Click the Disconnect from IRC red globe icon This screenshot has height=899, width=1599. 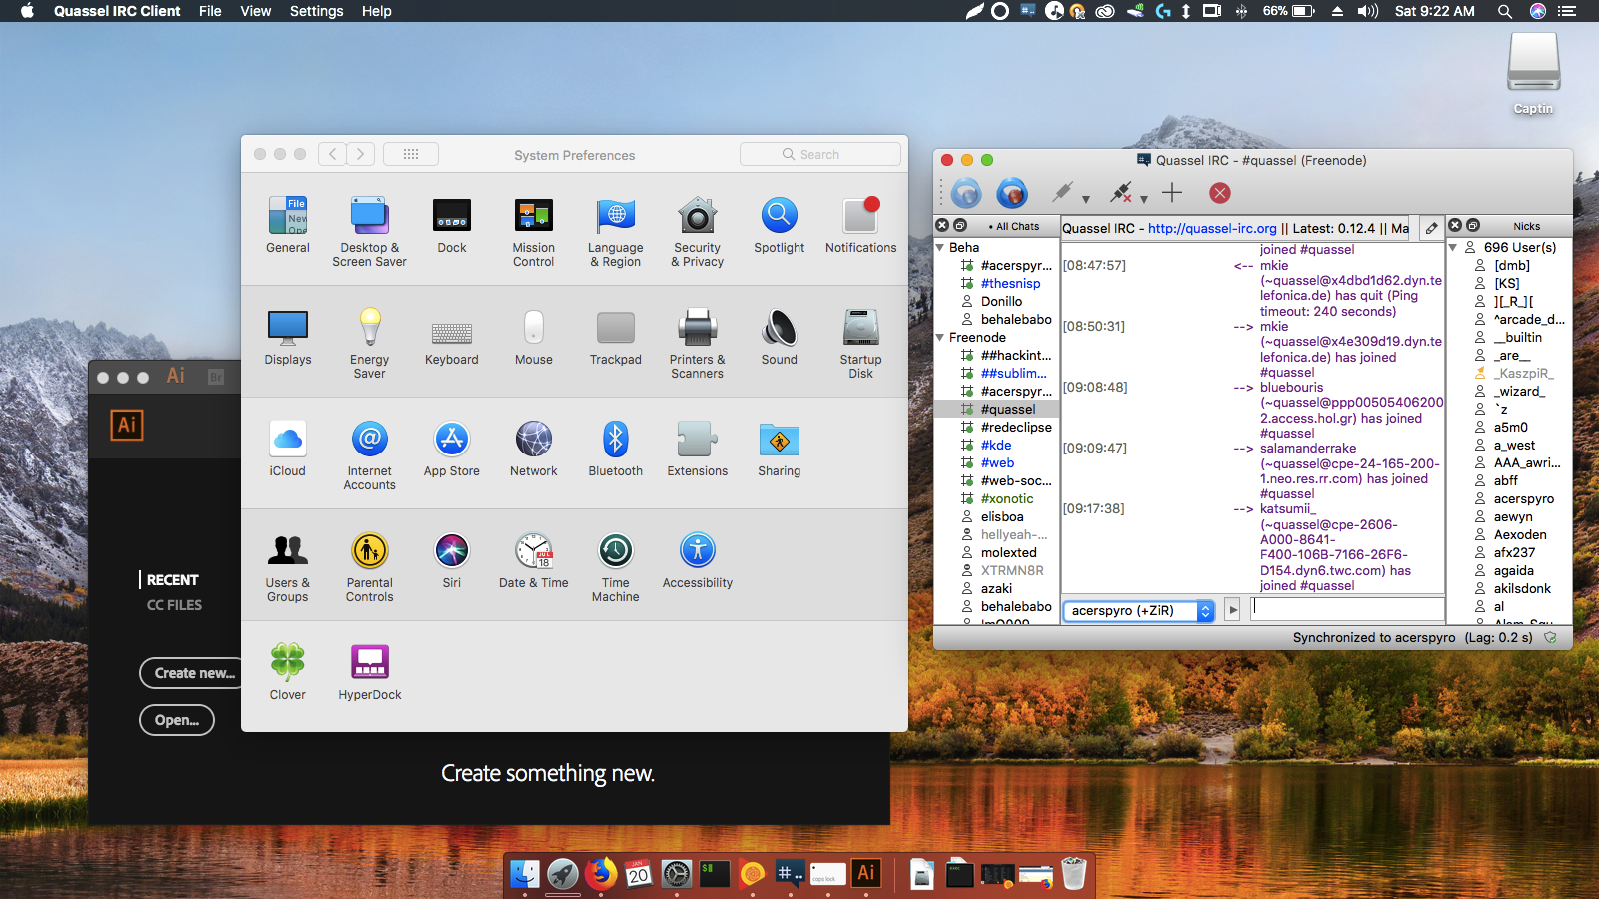tap(1012, 193)
